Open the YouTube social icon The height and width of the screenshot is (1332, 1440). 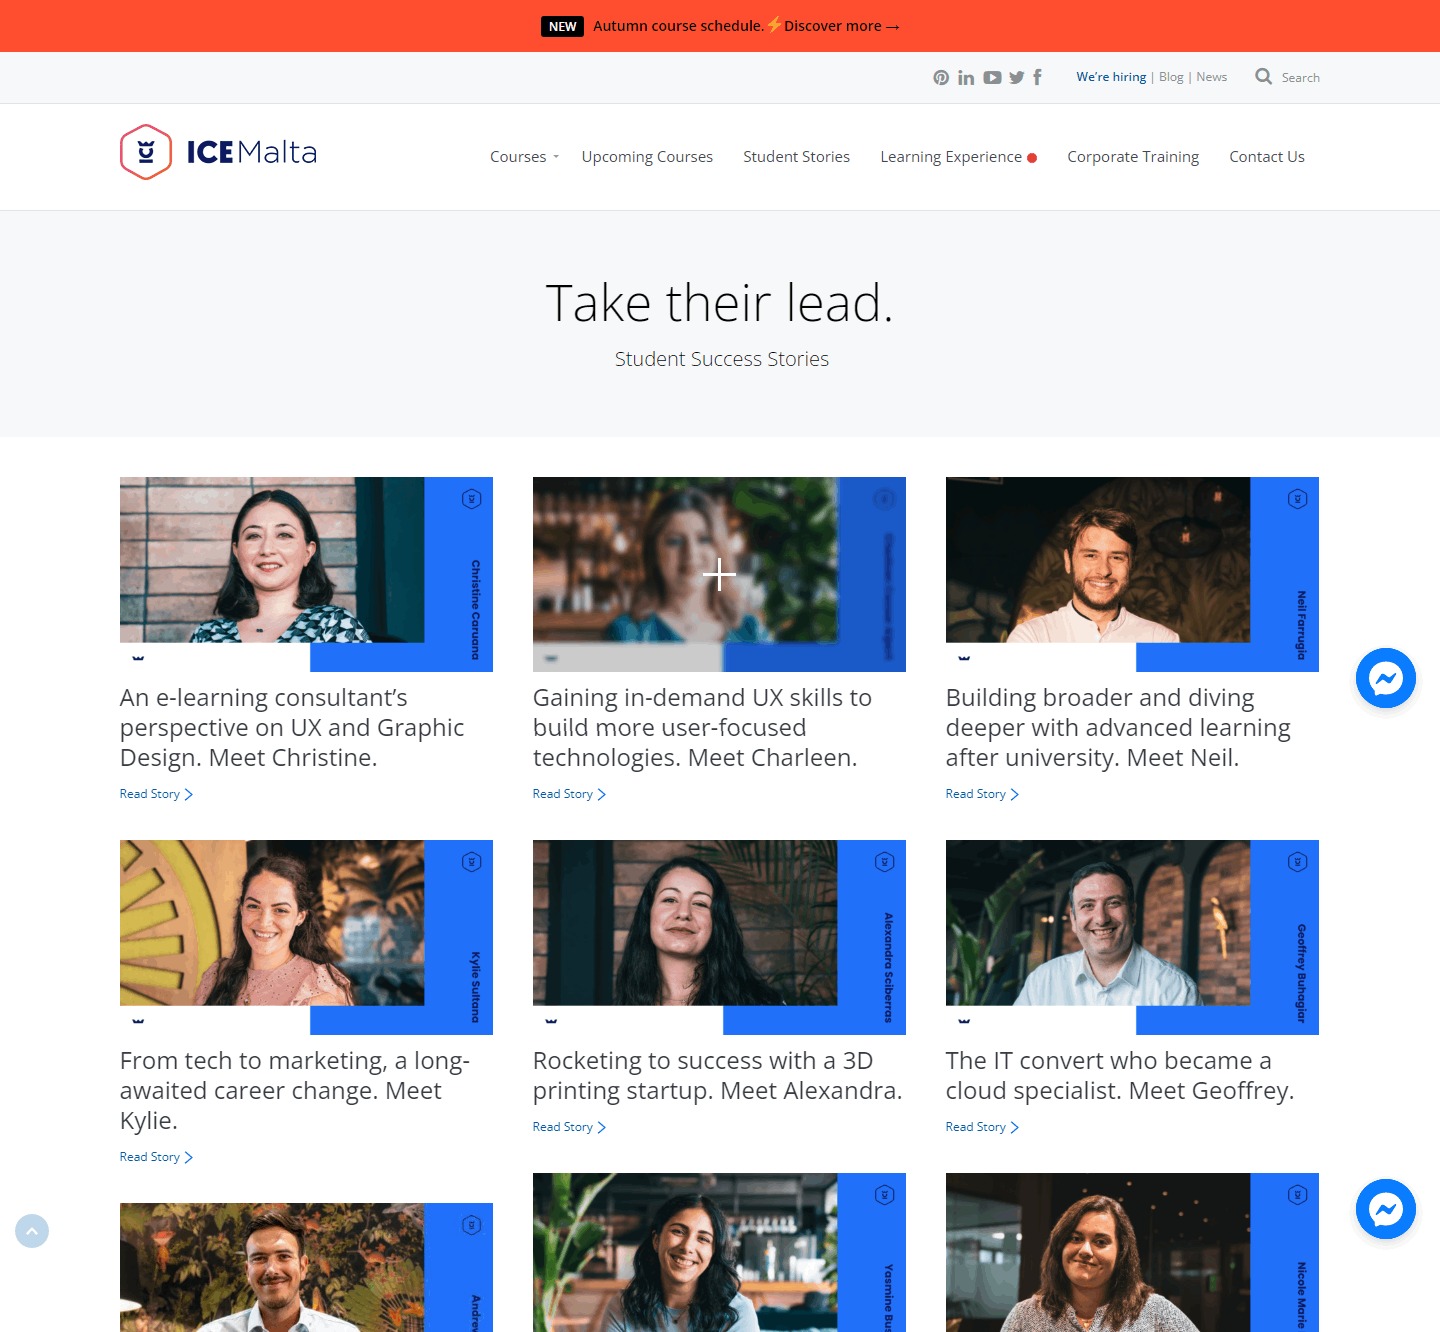point(992,78)
